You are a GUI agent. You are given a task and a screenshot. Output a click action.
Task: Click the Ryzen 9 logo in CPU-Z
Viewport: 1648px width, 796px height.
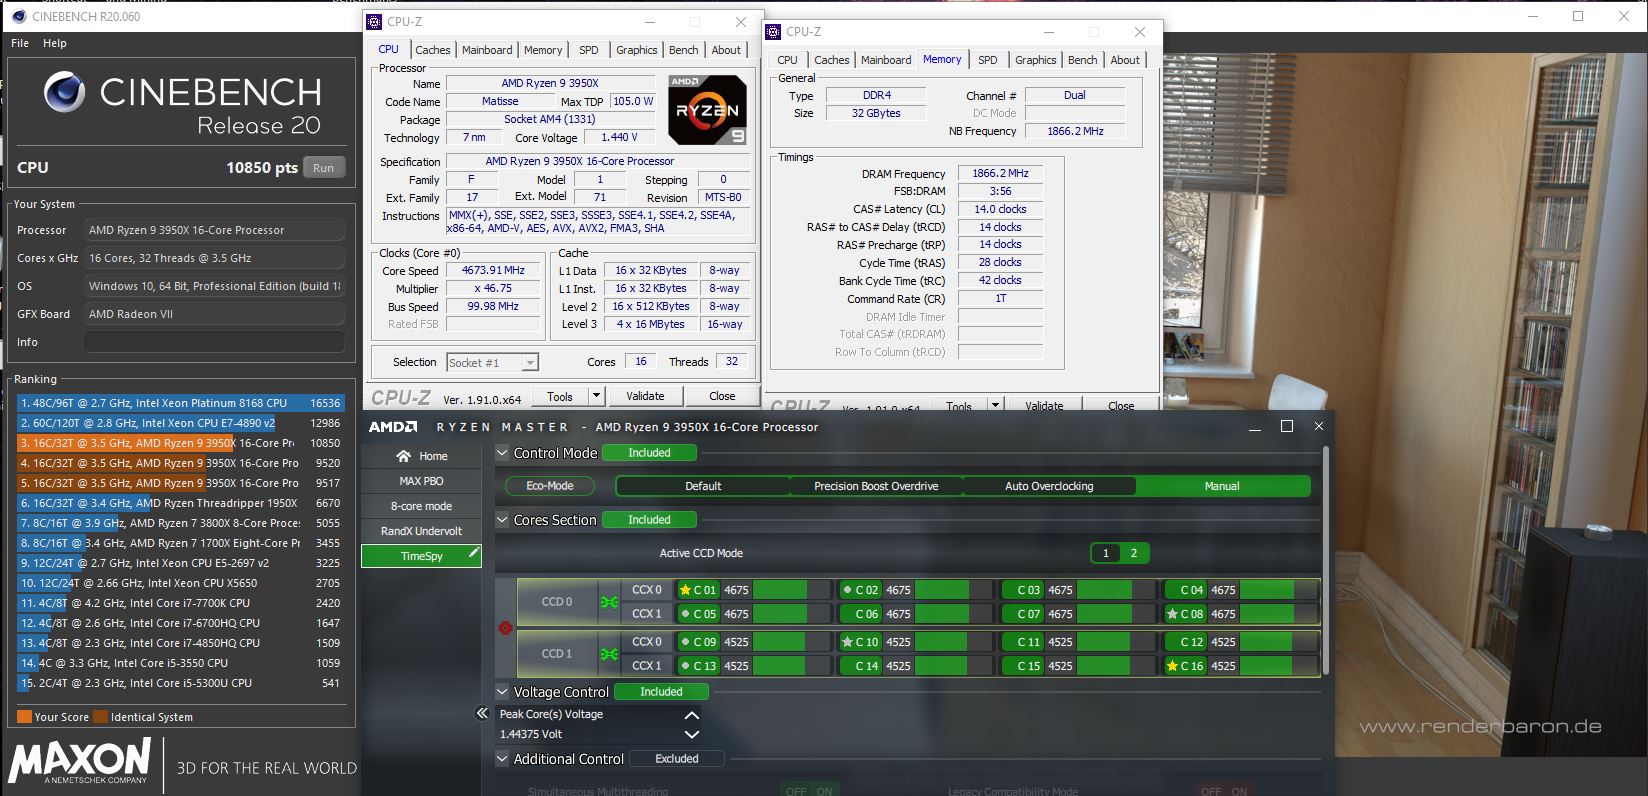707,109
